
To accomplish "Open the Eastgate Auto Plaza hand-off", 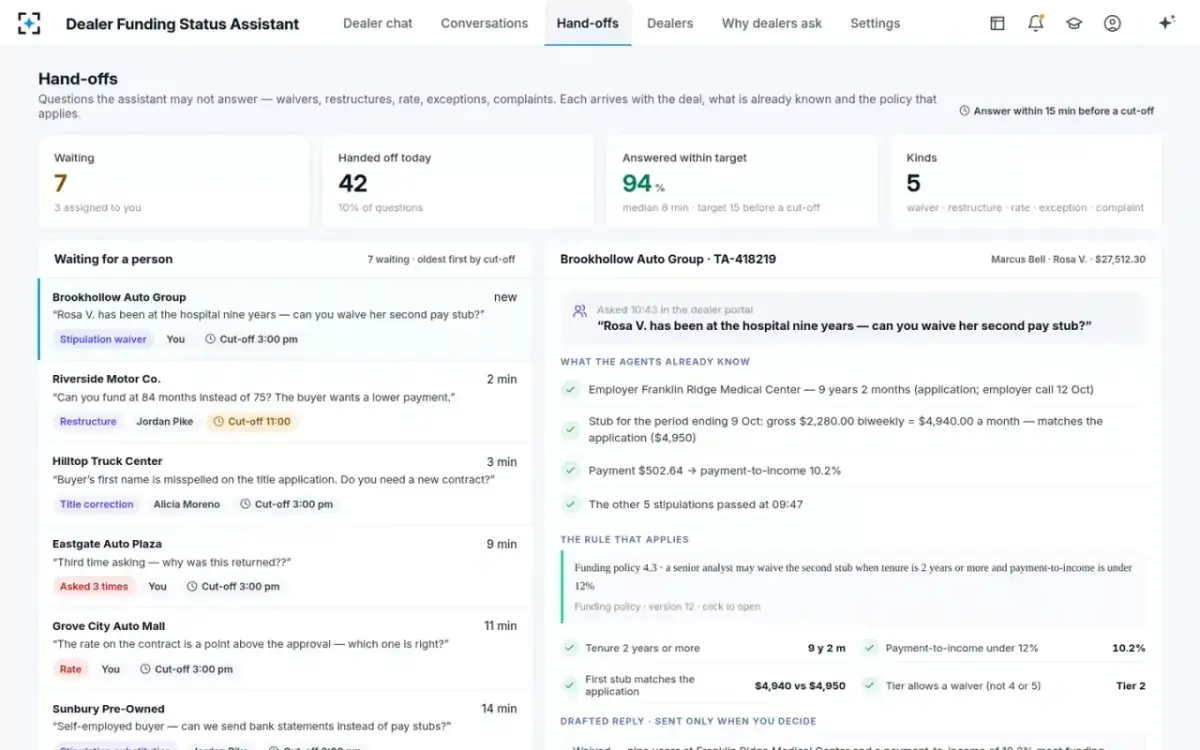I will tap(285, 566).
